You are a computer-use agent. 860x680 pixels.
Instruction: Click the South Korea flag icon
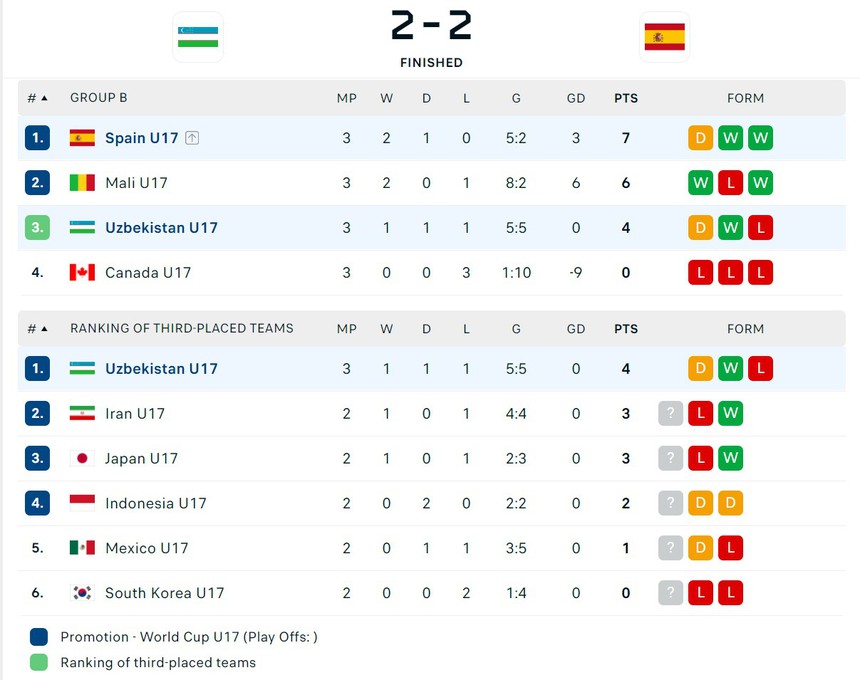(82, 593)
